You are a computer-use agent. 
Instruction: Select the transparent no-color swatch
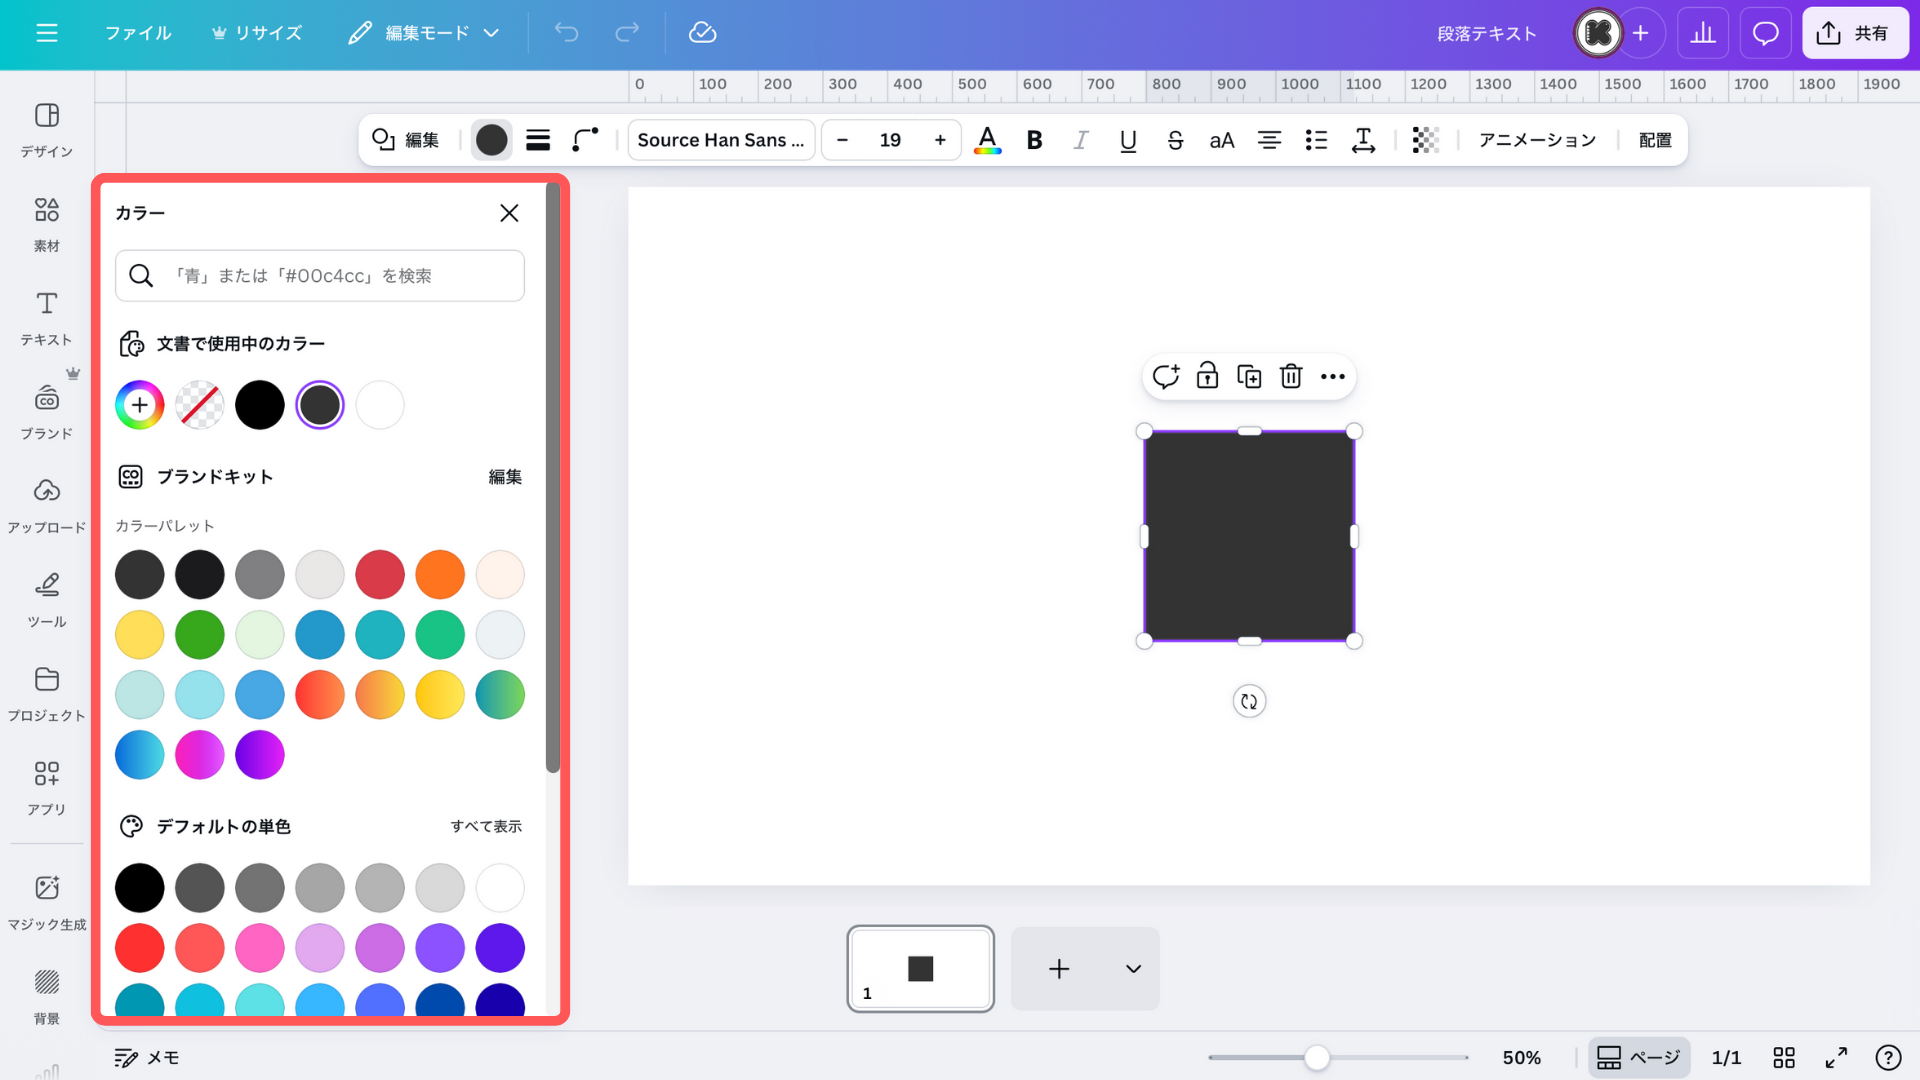[x=200, y=405]
